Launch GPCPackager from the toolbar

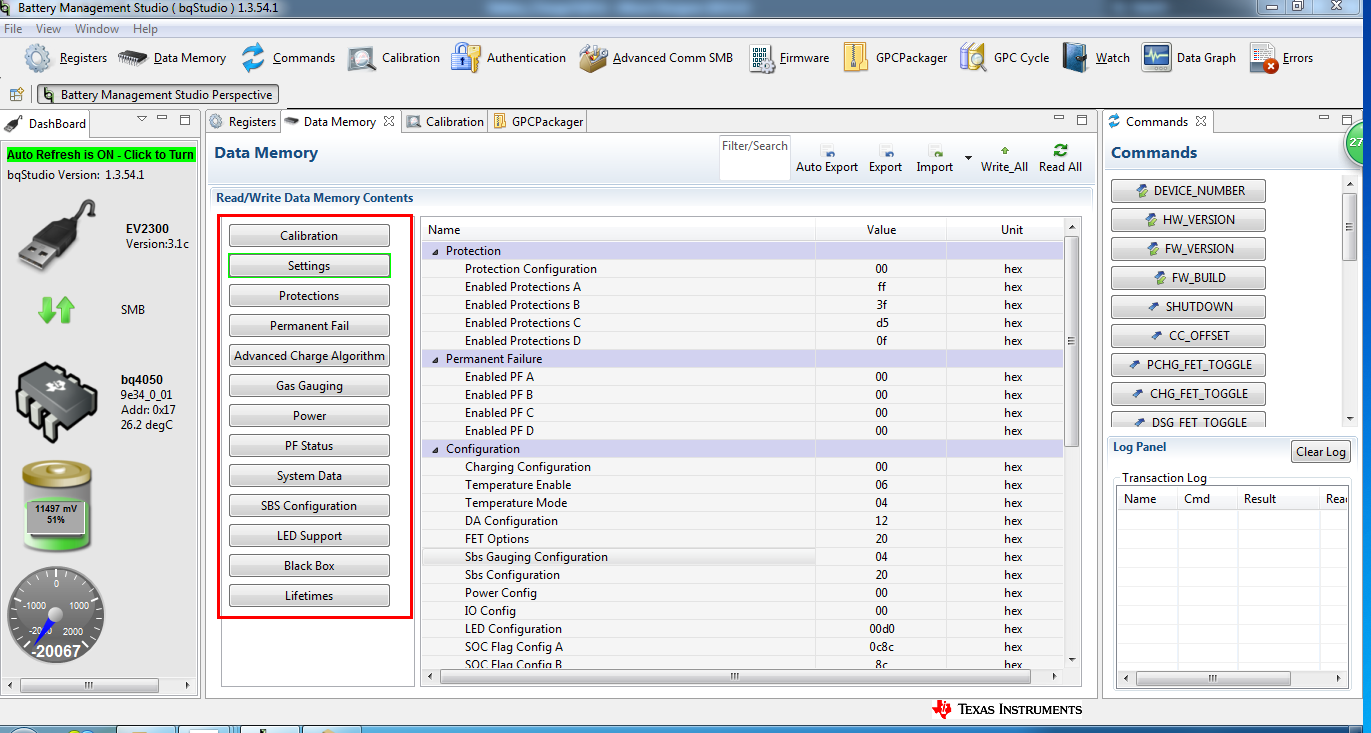pyautogui.click(x=895, y=58)
